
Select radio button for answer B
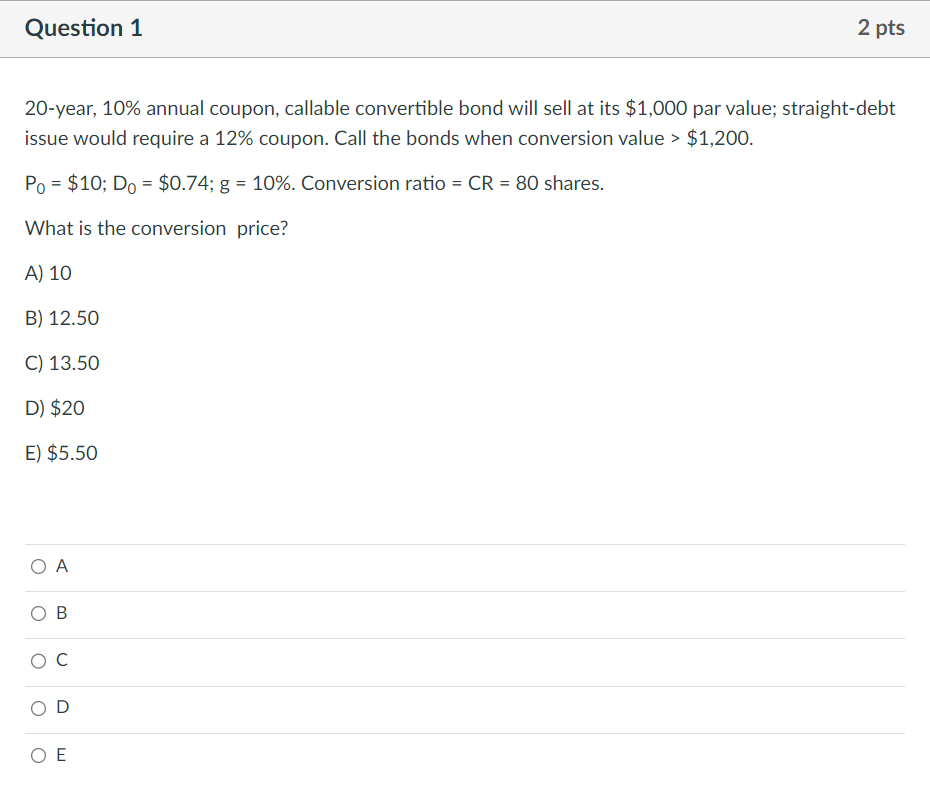[37, 613]
